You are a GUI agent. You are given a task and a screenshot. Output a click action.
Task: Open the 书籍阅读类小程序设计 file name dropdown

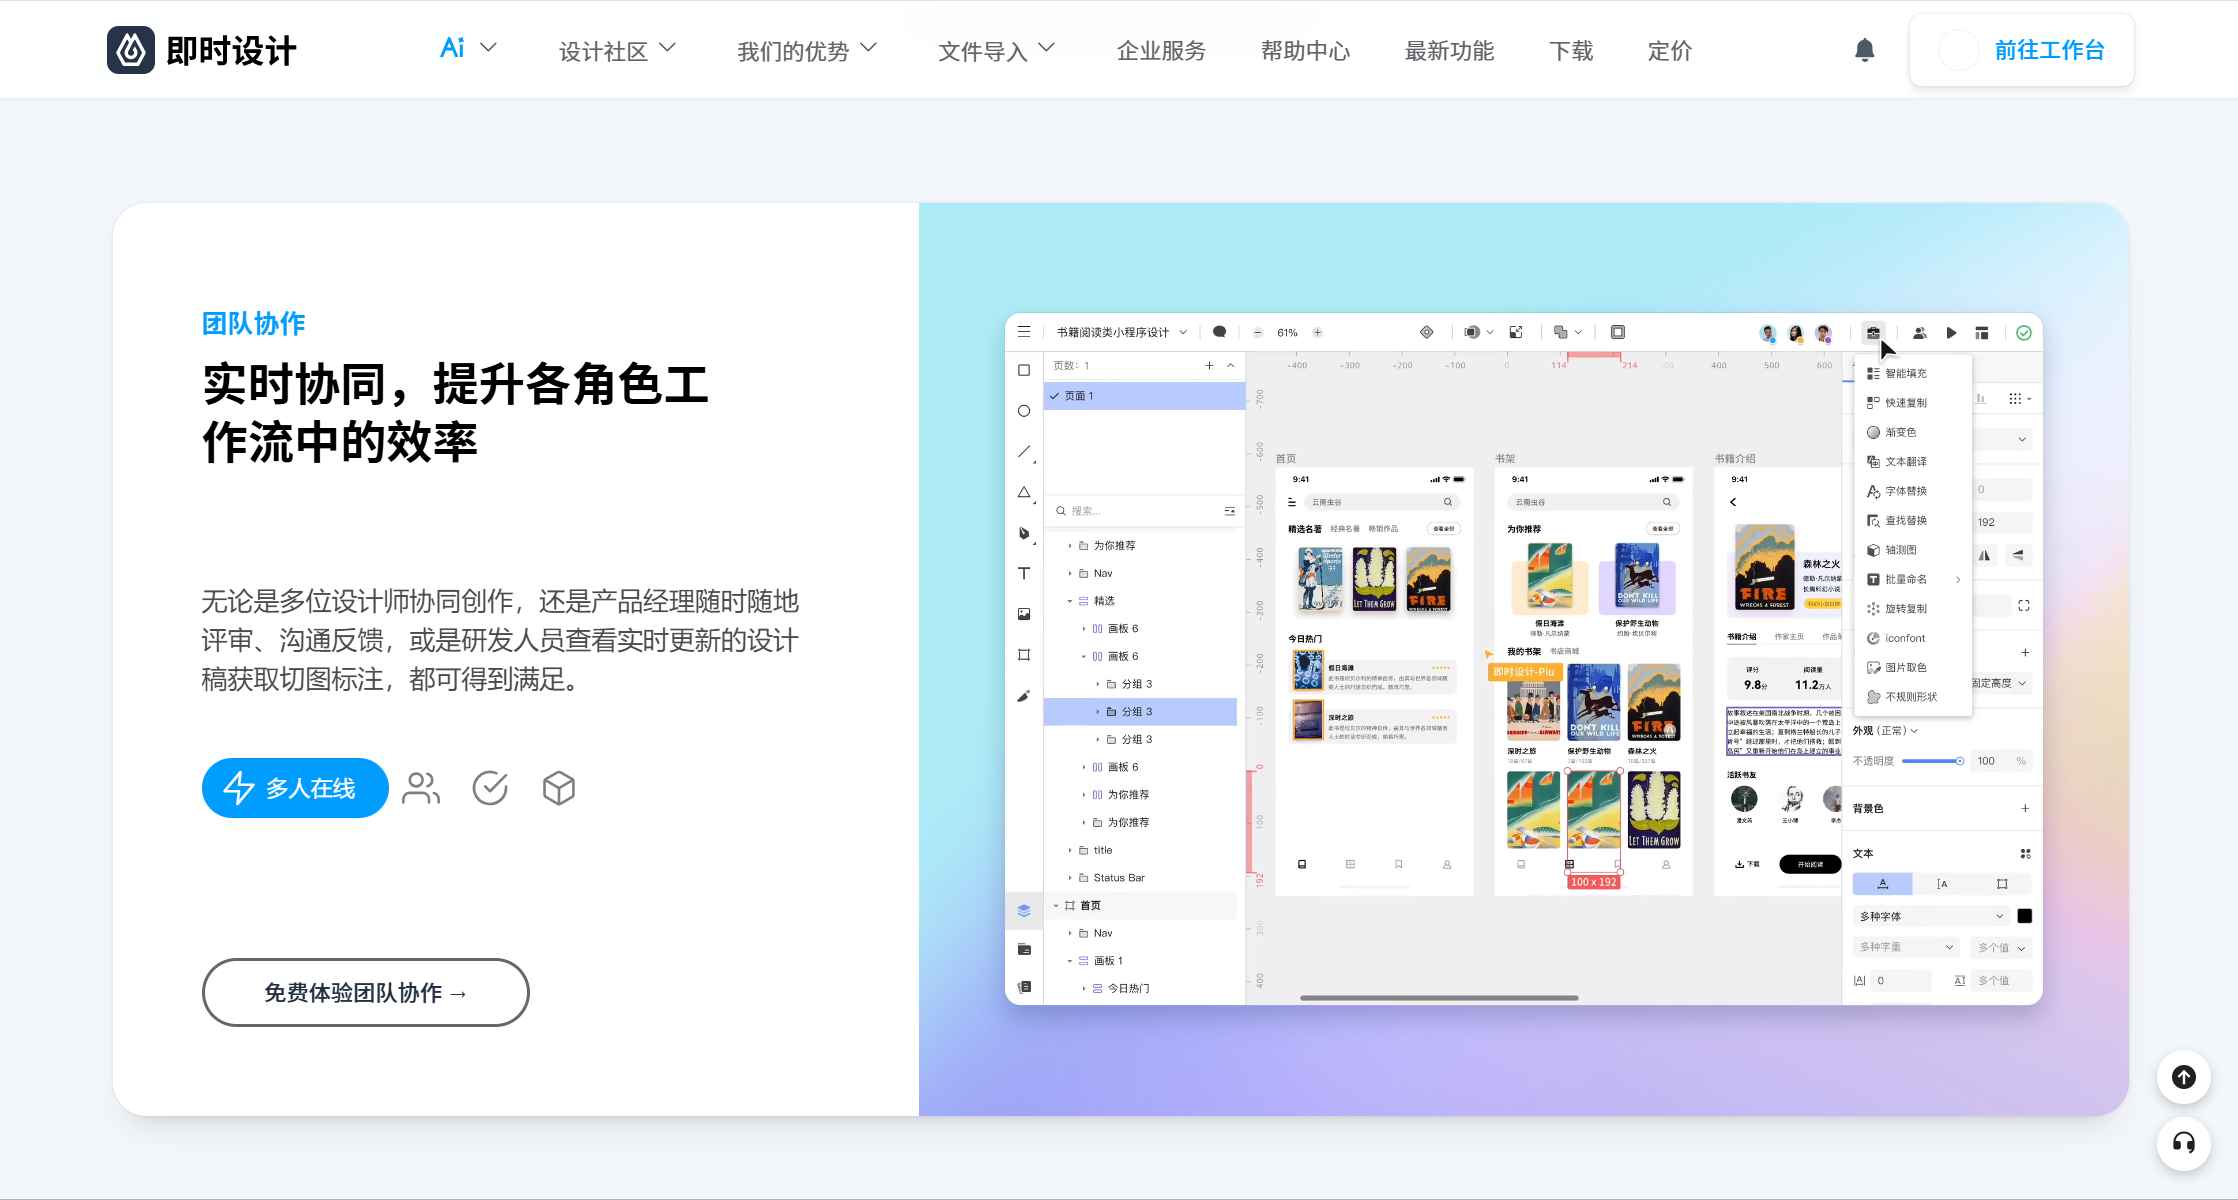1121,332
